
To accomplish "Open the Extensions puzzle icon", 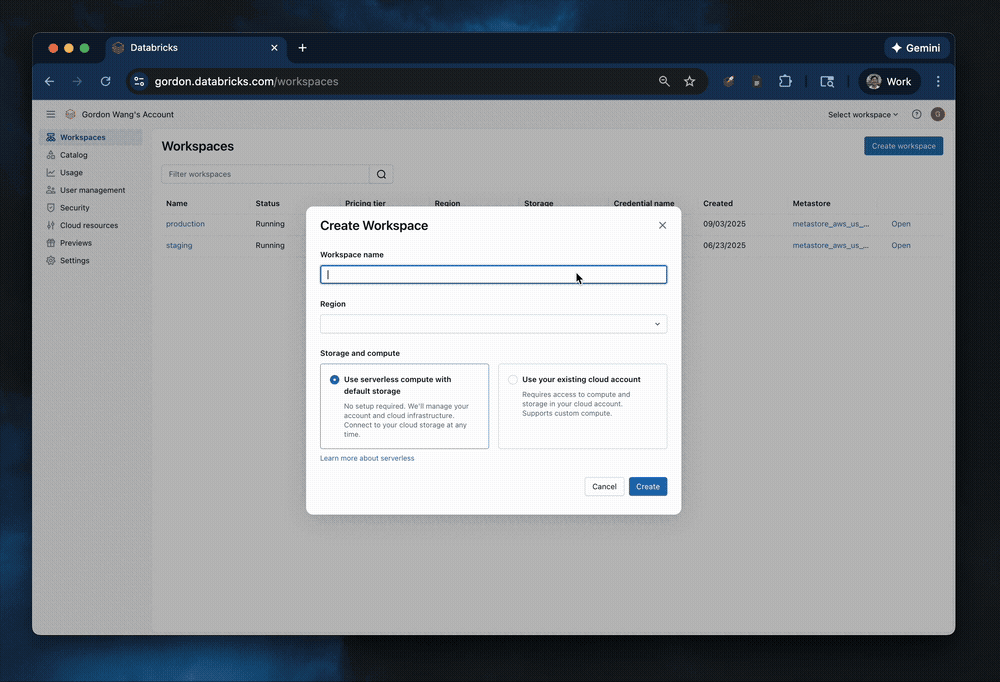I will pyautogui.click(x=785, y=82).
